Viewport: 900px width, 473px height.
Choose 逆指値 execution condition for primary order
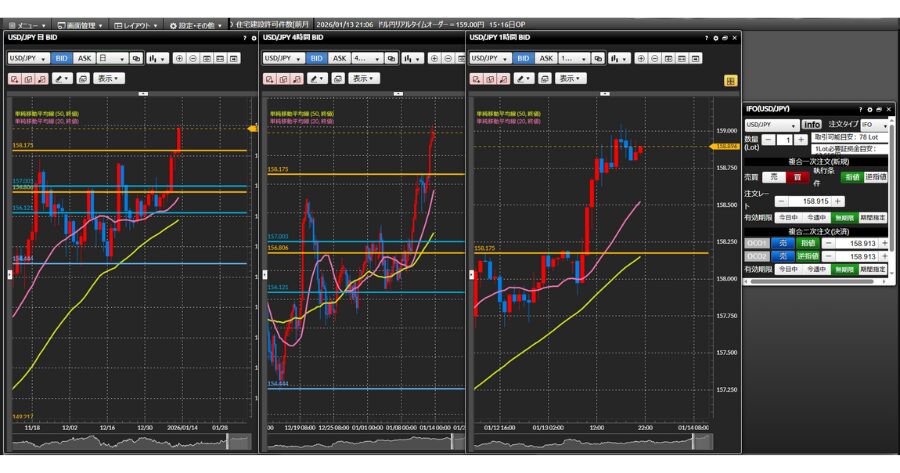(x=874, y=177)
